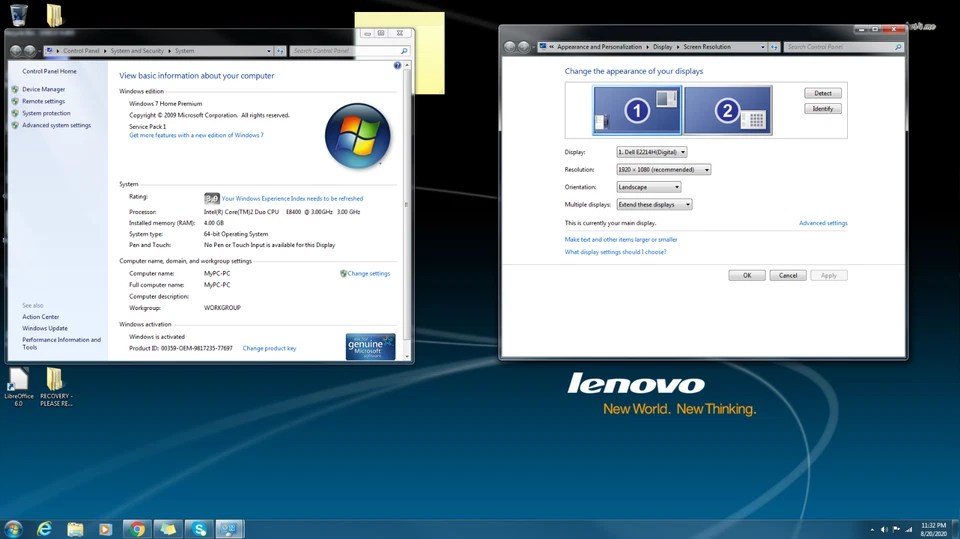Open What display settings should I choose

point(615,252)
